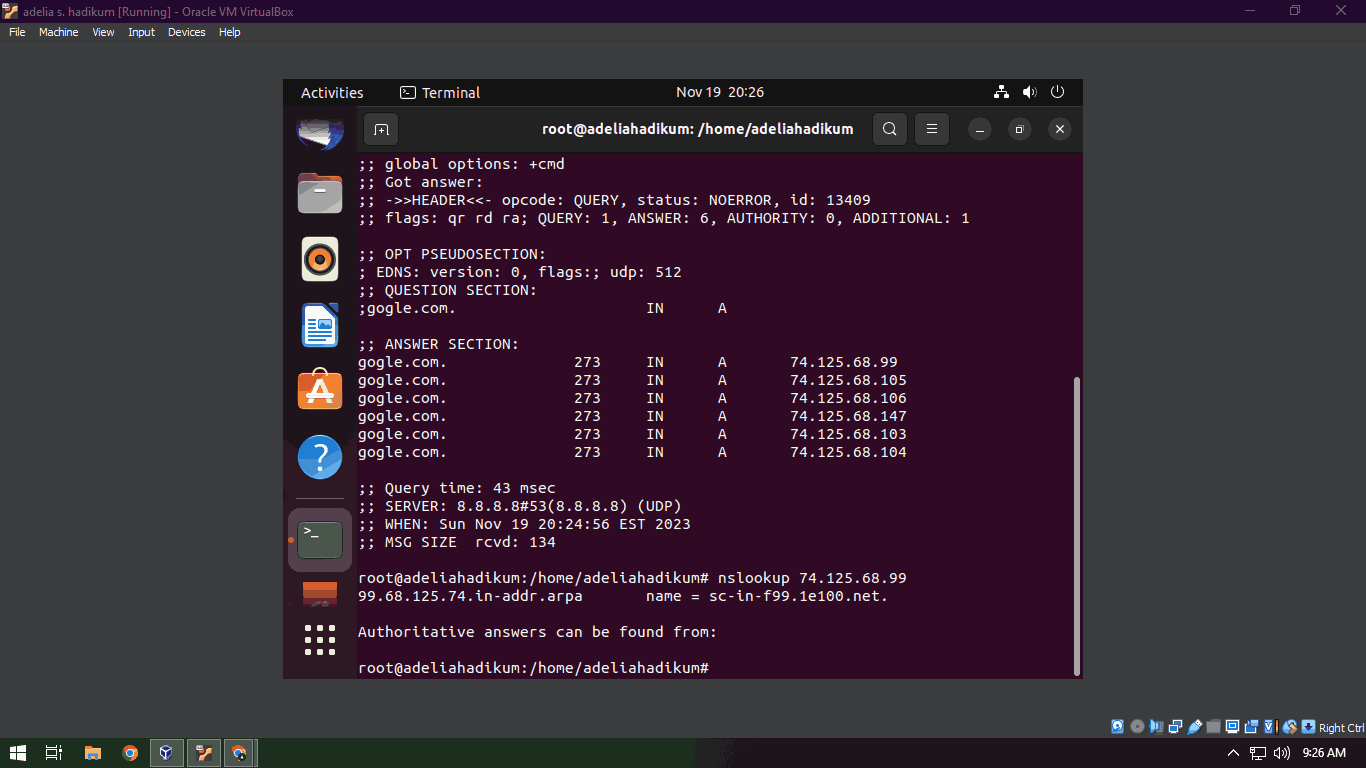
Task: Click the 'WHEN: Sun Nov 19 20:24:56 EST 2023' line
Action: point(524,524)
